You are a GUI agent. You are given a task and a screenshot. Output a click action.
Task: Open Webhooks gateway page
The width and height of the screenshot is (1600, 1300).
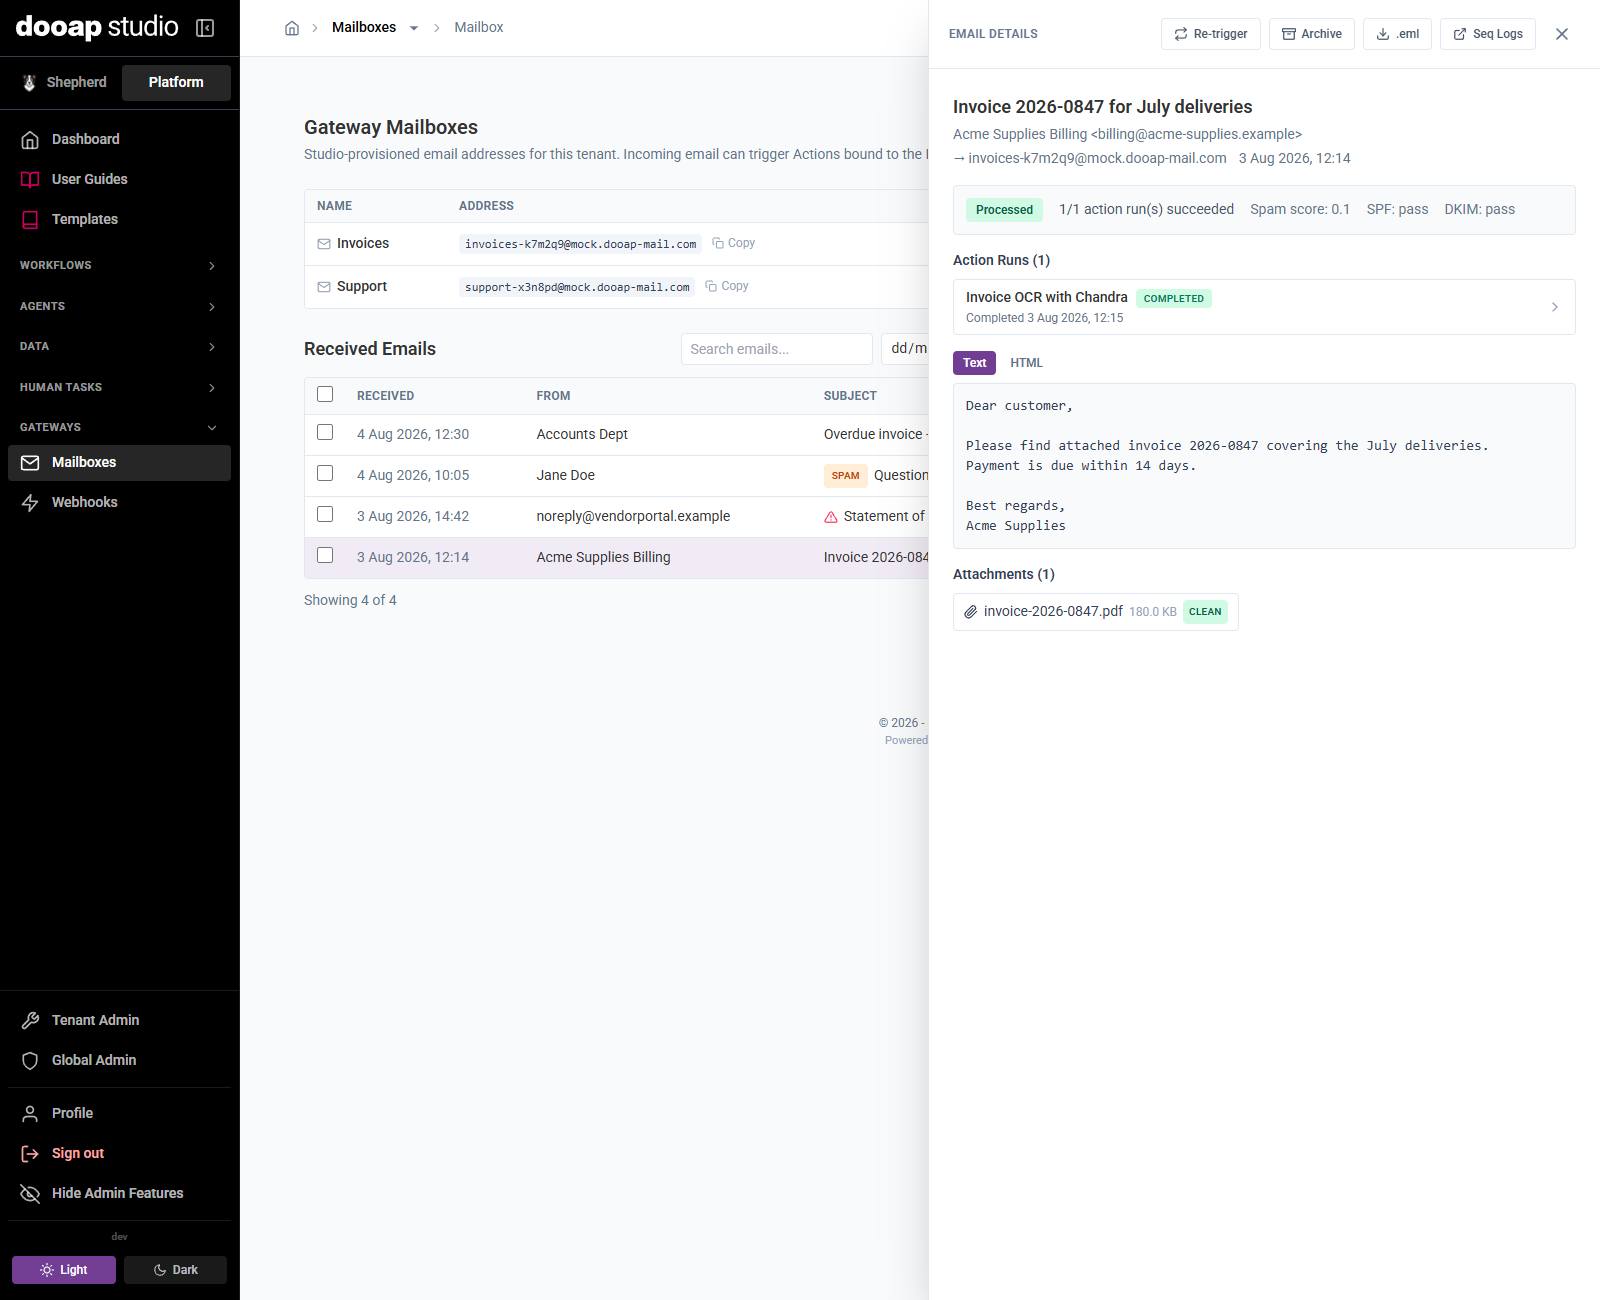pyautogui.click(x=119, y=502)
